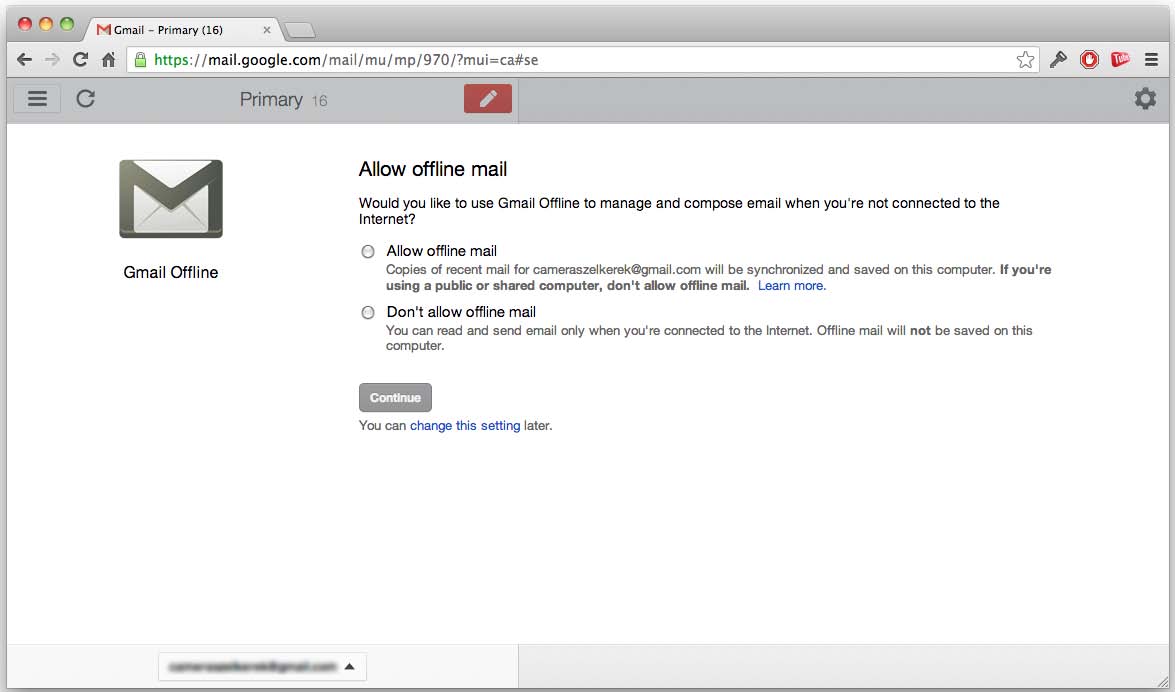Expand the account switcher at bottom

point(262,667)
